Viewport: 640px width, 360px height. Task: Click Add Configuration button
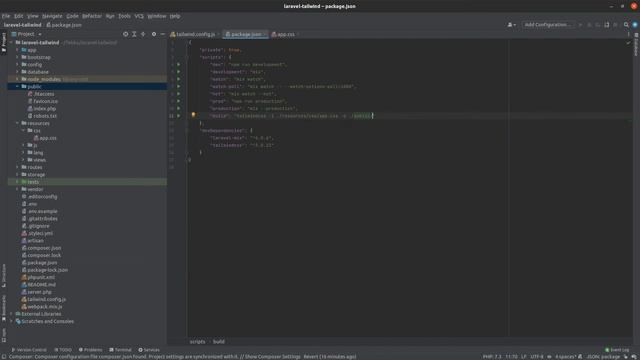548,25
